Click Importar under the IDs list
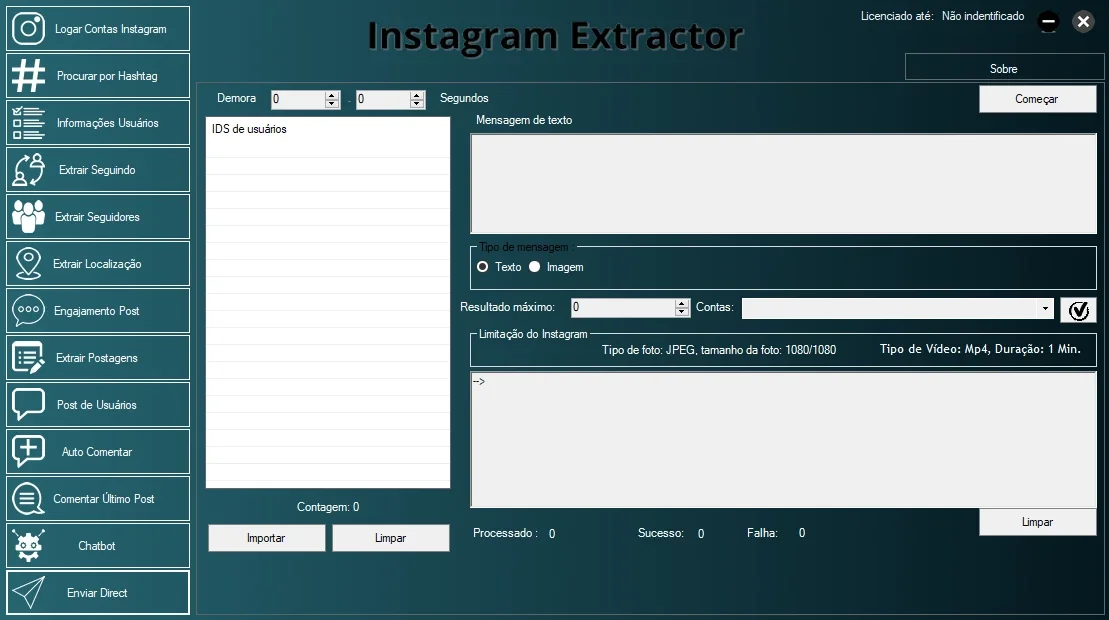The image size is (1109, 620). click(267, 538)
